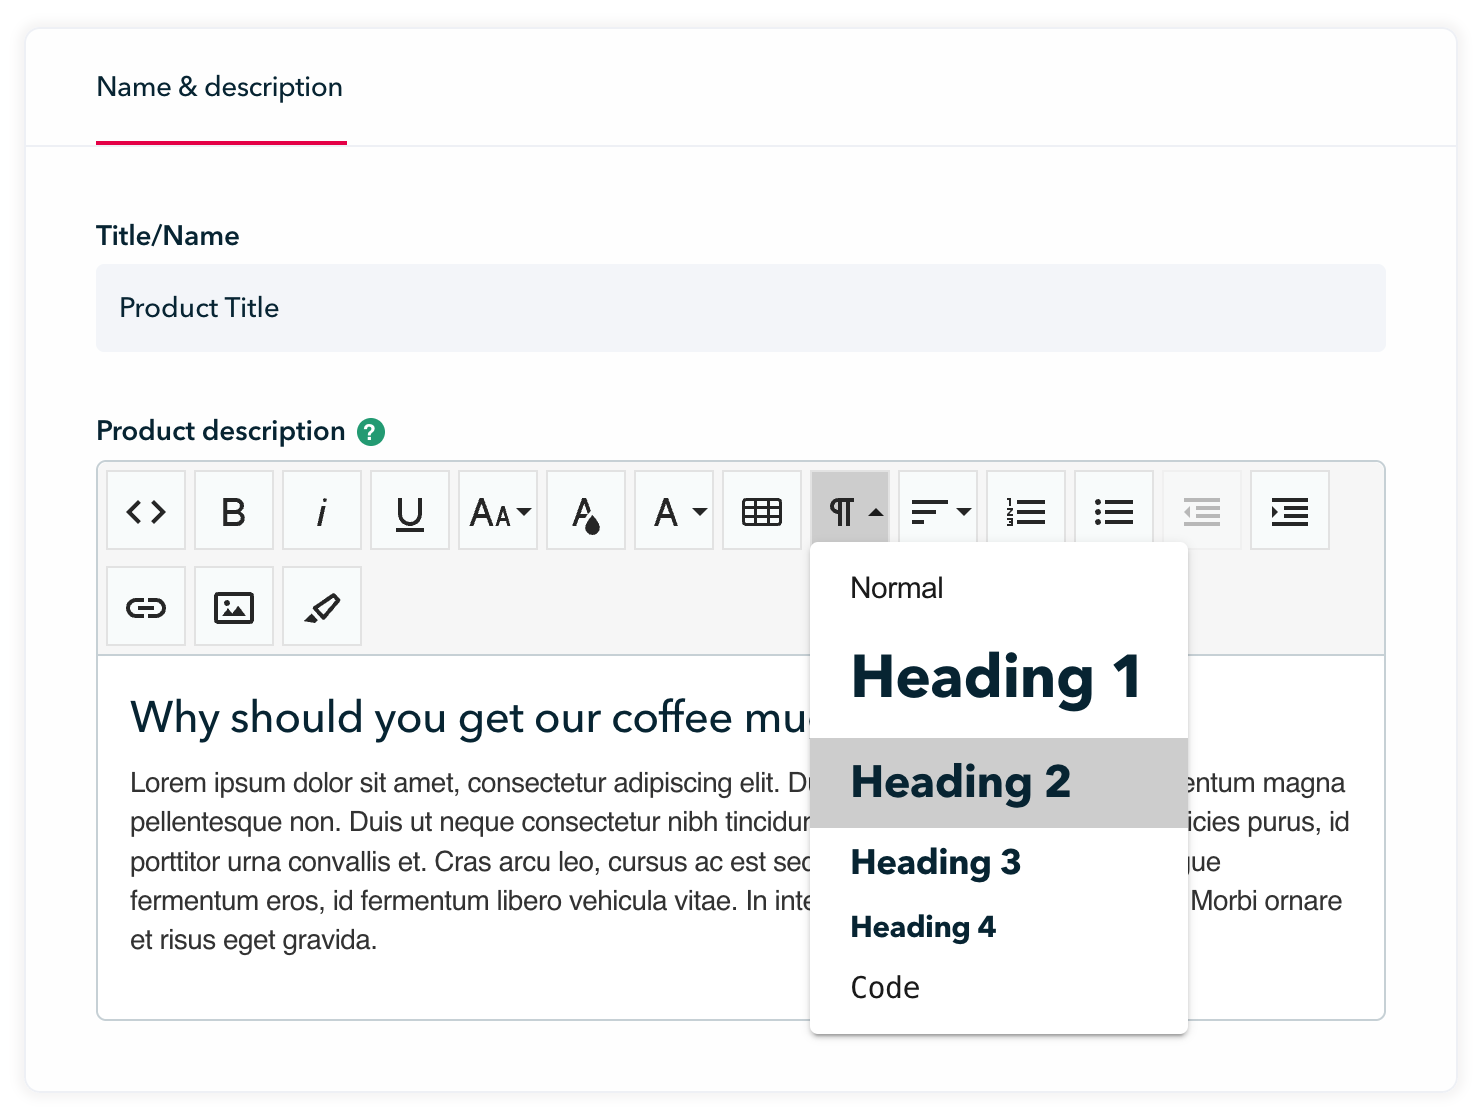Click the clear formatting brush icon
Screen dimensions: 1484x1120
coord(322,607)
